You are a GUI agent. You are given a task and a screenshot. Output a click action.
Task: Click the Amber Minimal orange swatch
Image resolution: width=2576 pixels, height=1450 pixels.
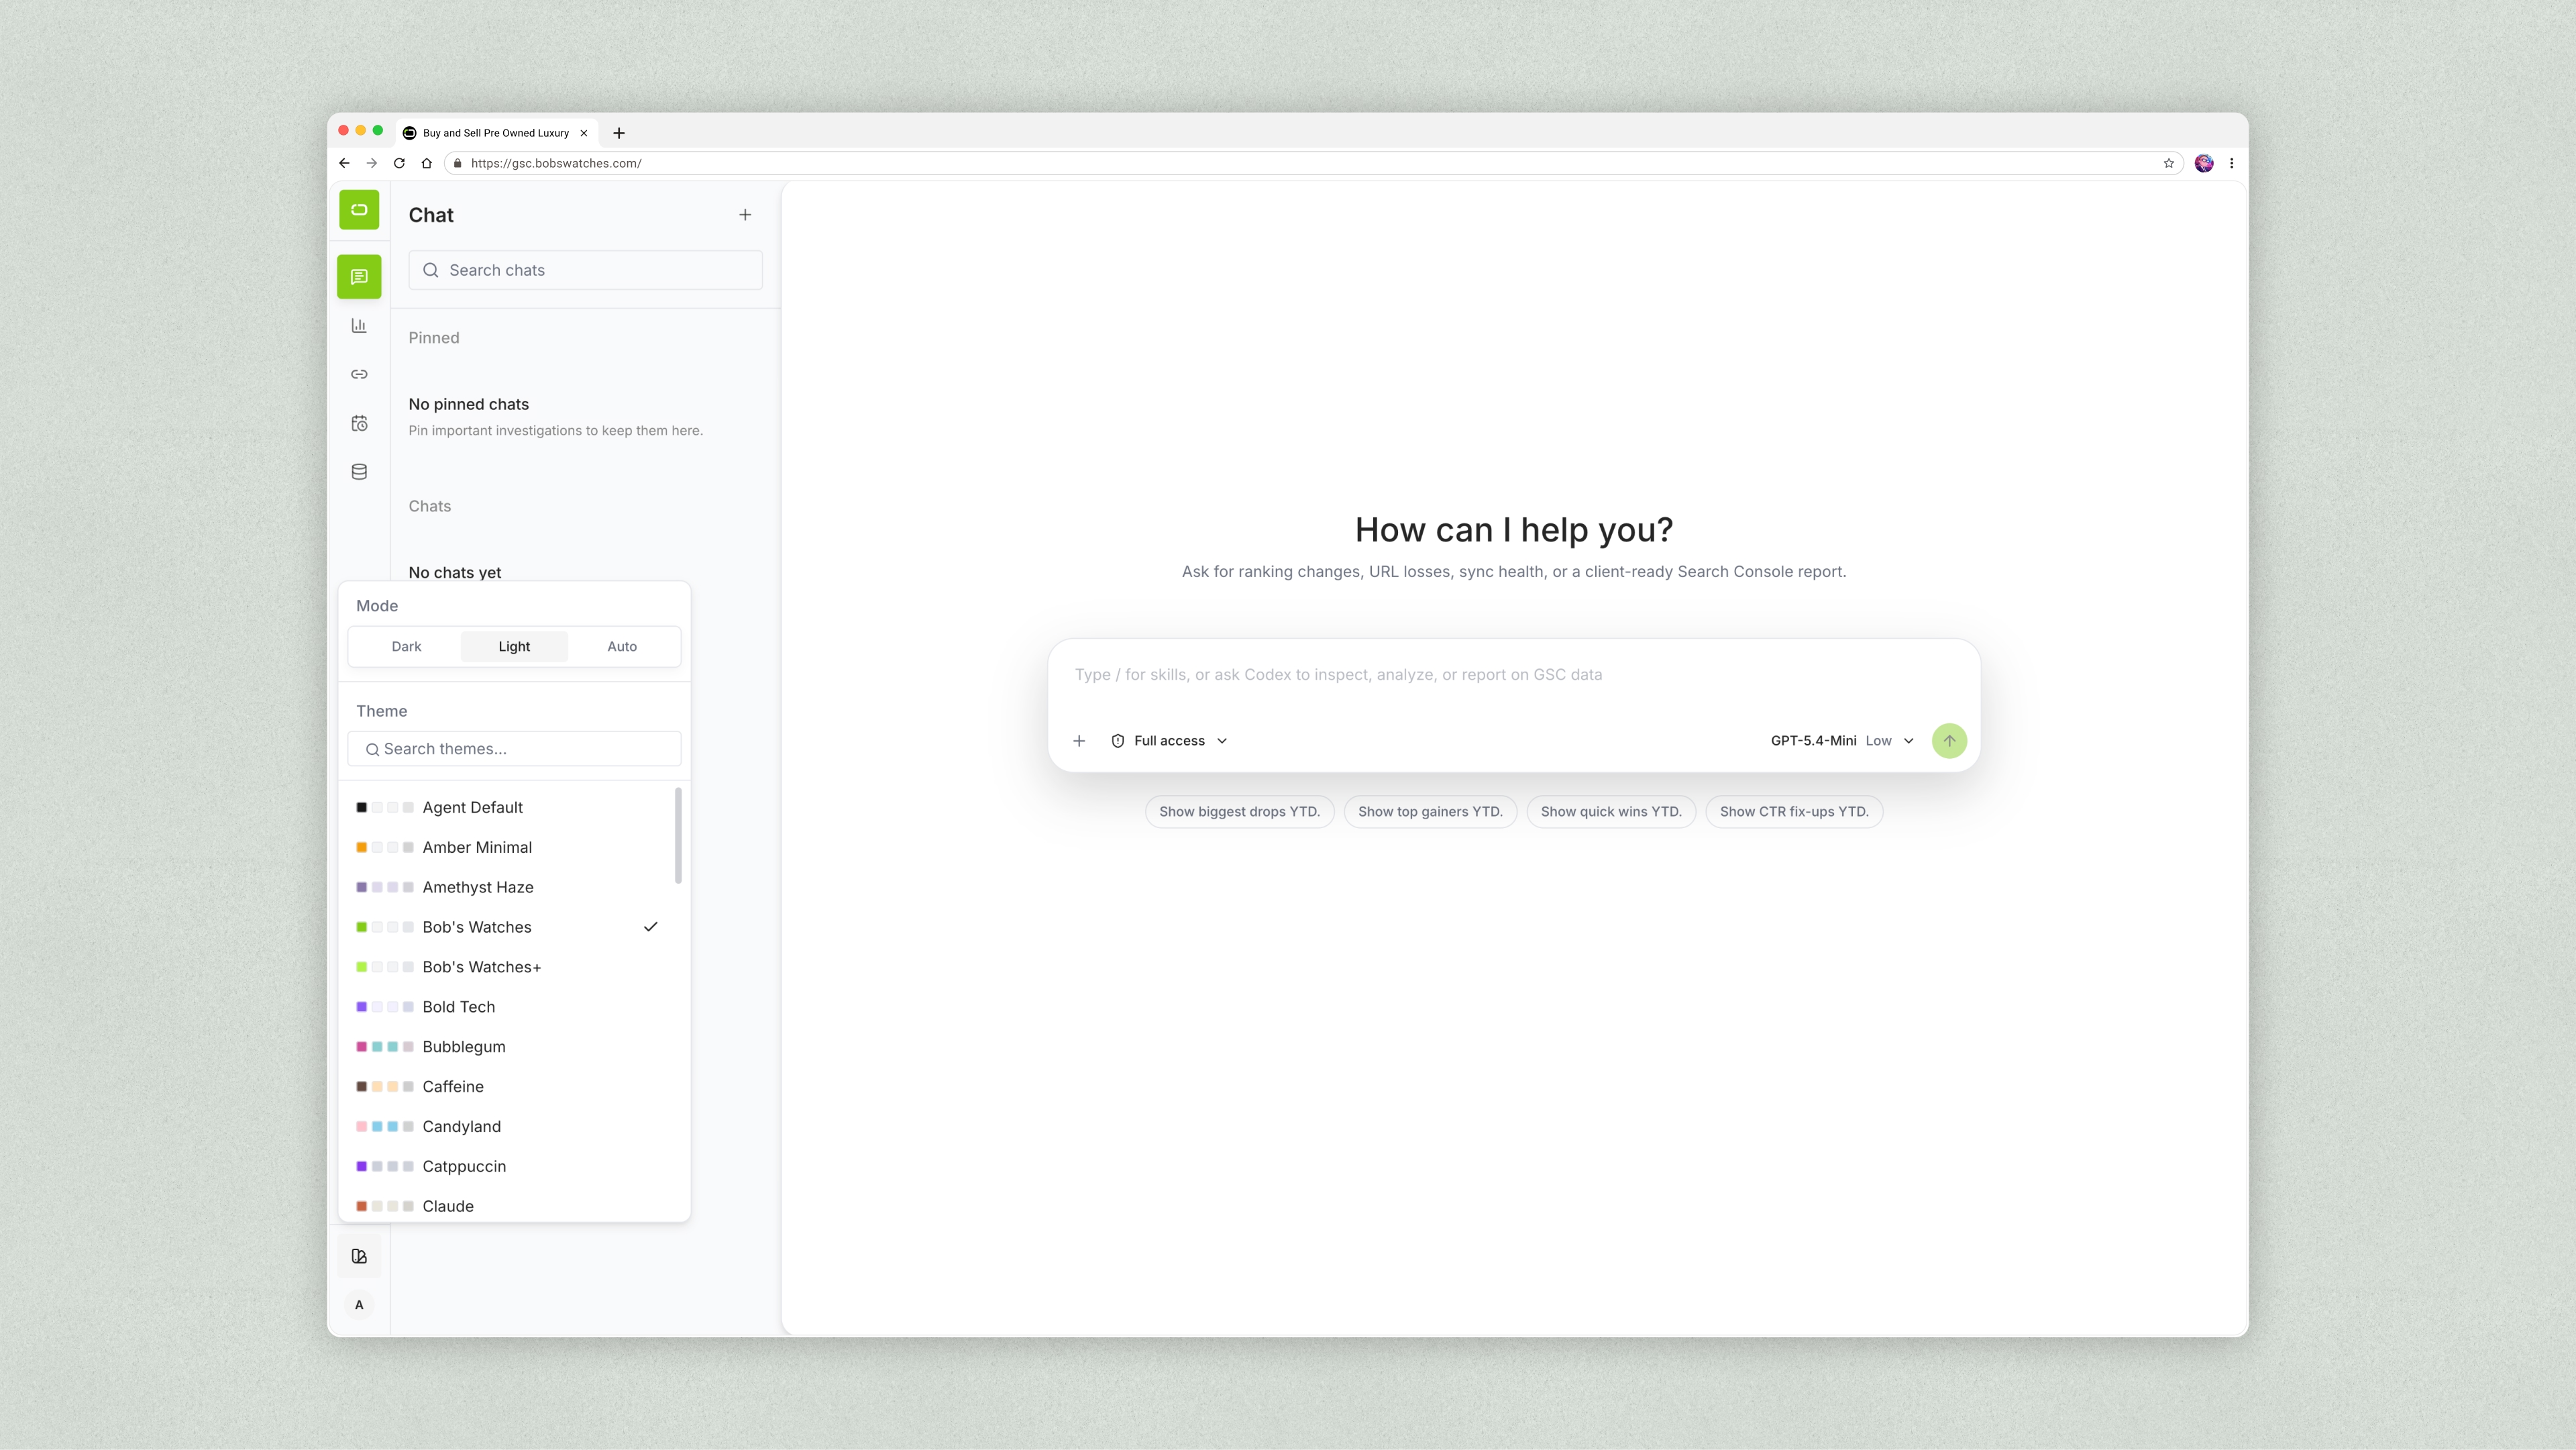click(x=362, y=847)
